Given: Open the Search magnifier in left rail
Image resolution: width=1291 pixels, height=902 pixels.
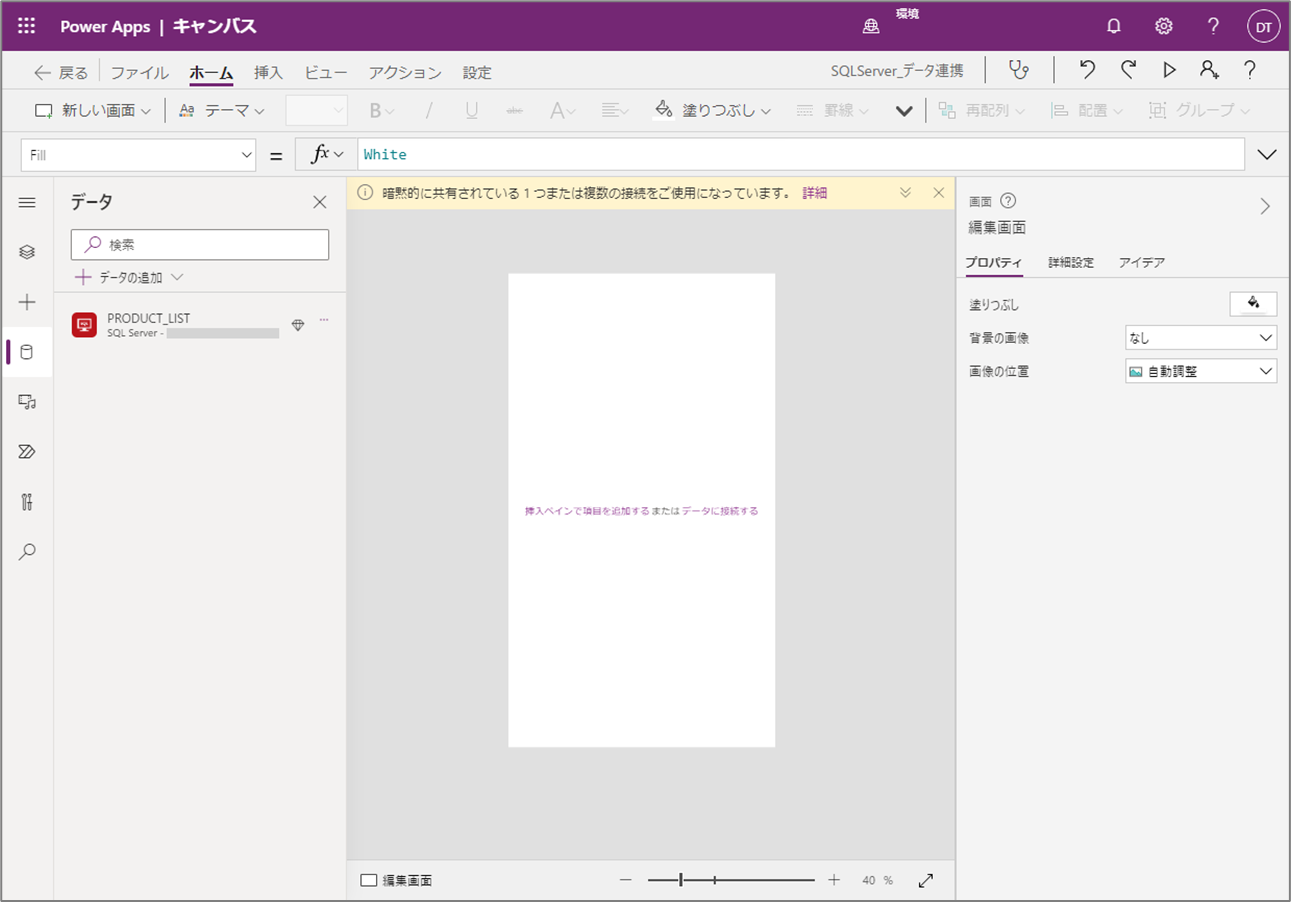Looking at the screenshot, I should 27,552.
